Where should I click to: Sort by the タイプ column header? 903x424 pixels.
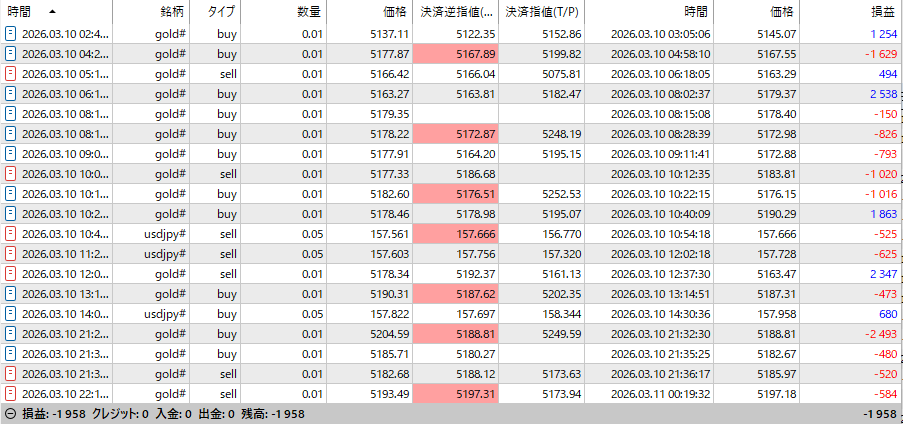[221, 12]
